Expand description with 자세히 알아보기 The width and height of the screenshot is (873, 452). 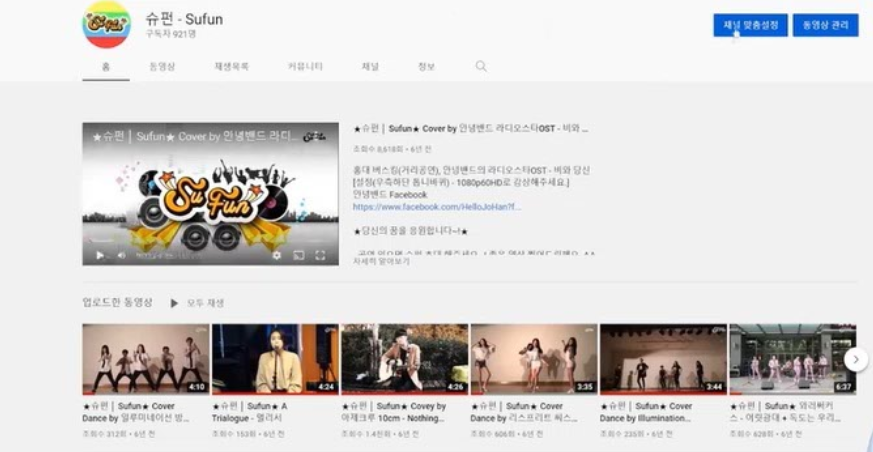381,261
